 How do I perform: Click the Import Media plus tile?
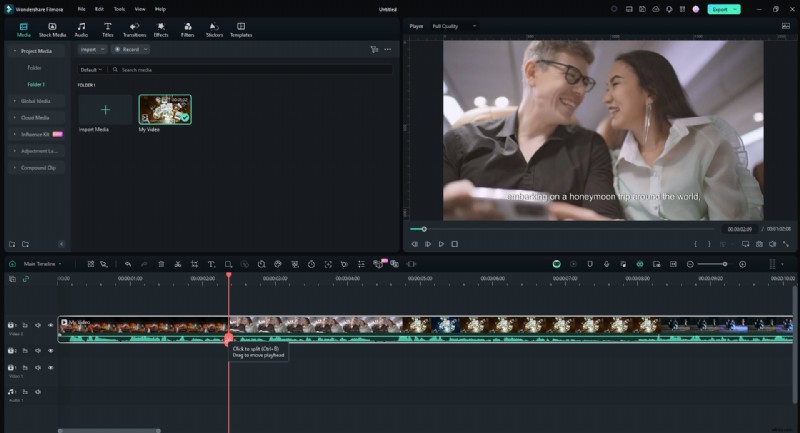(x=105, y=110)
